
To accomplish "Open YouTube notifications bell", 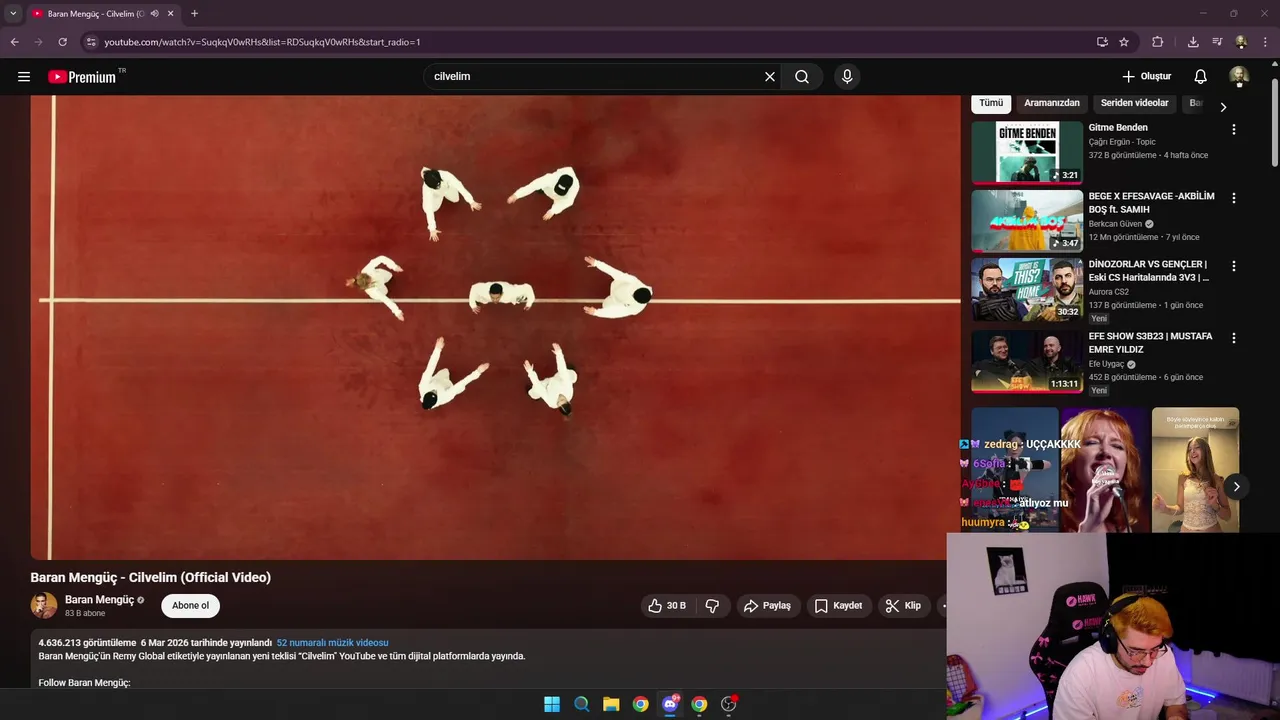I will tap(1201, 77).
